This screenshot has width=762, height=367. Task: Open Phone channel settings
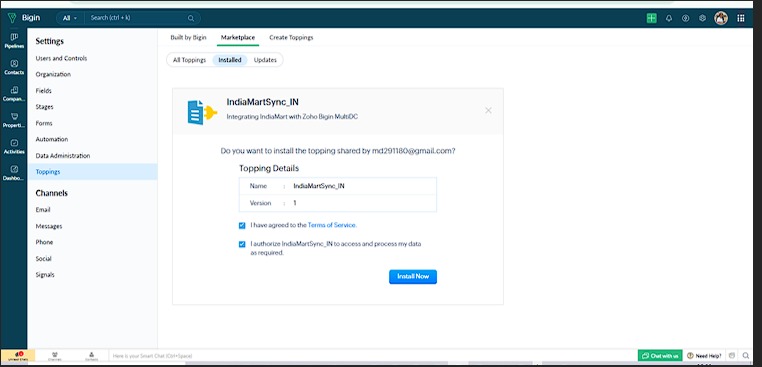click(x=44, y=243)
